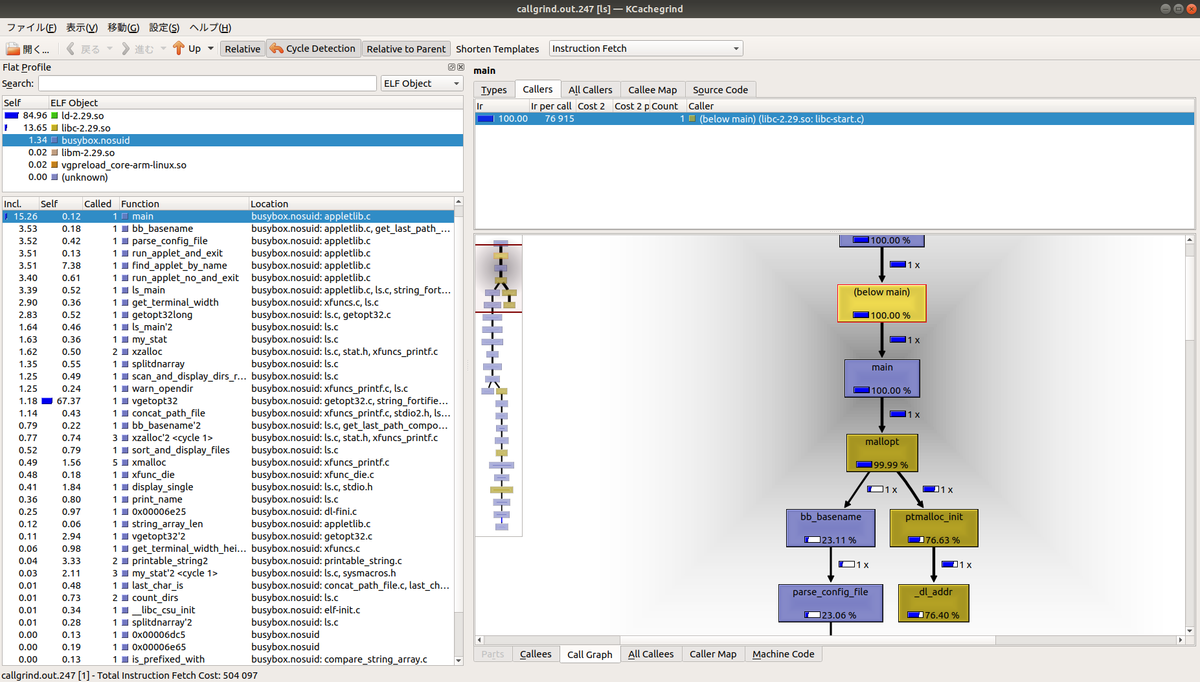Screen dimensions: 1200x682
Task: Sort function list by Location column
Action: point(351,204)
